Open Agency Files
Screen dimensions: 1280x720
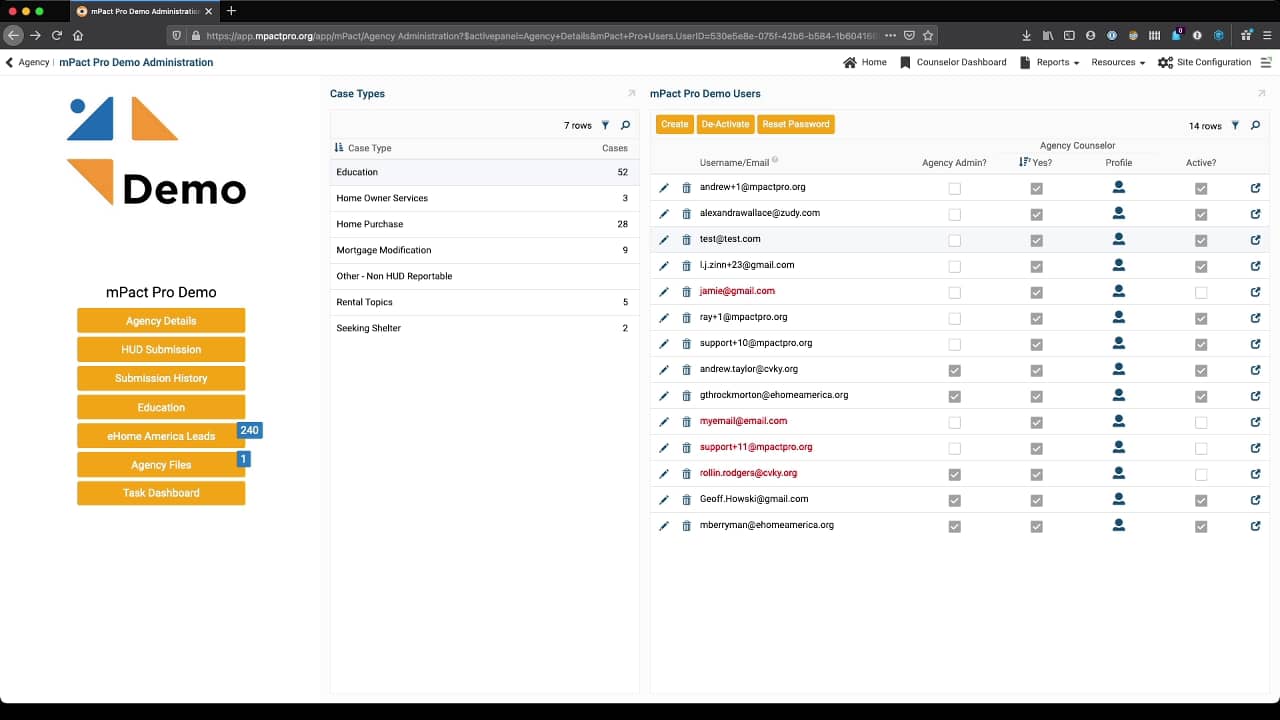tap(161, 465)
